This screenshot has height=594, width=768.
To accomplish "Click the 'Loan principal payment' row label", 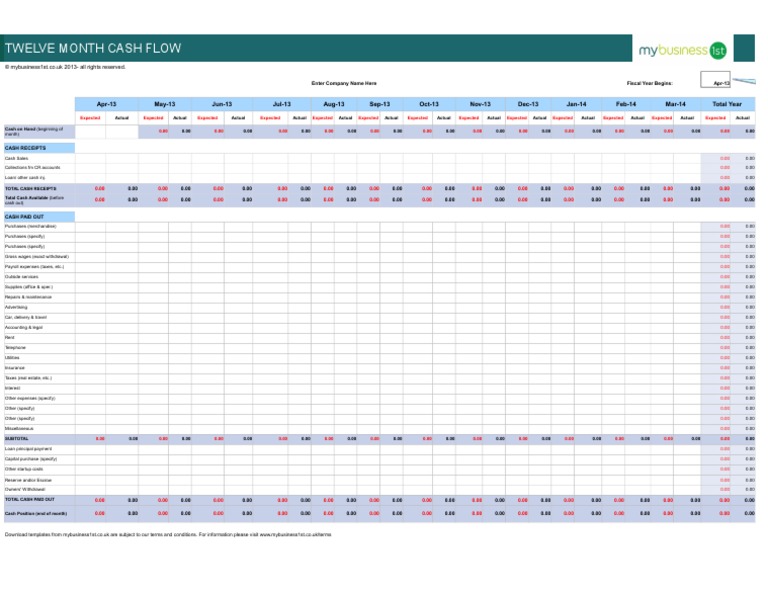I will [28, 449].
